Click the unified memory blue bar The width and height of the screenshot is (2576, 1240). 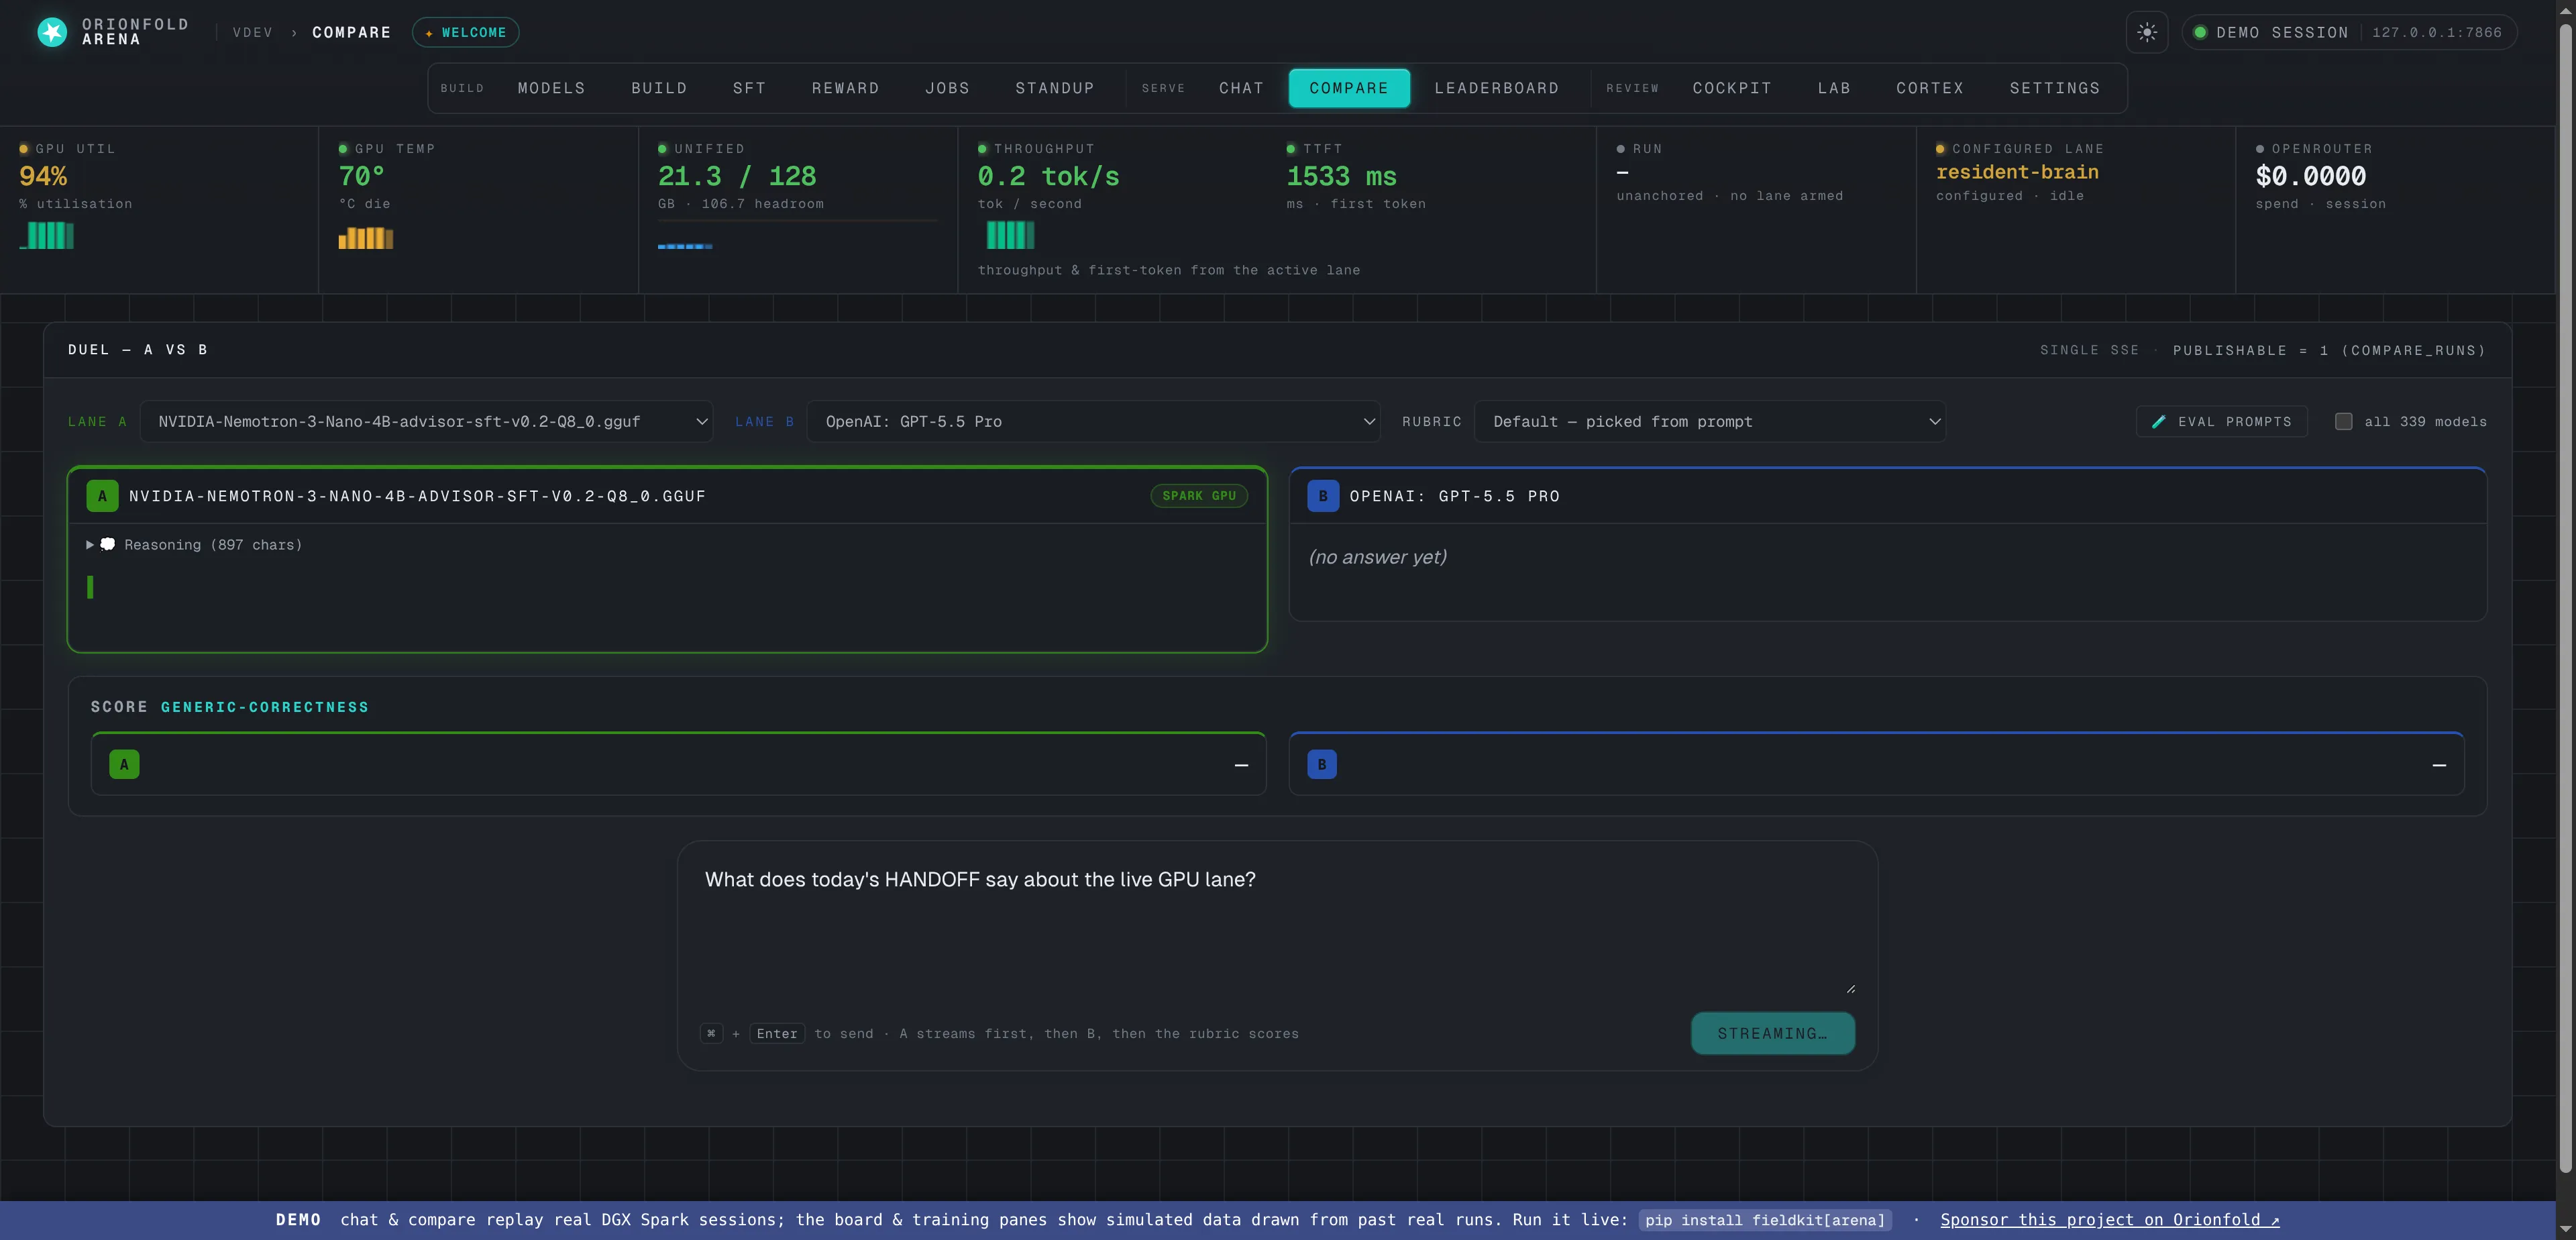(685, 246)
